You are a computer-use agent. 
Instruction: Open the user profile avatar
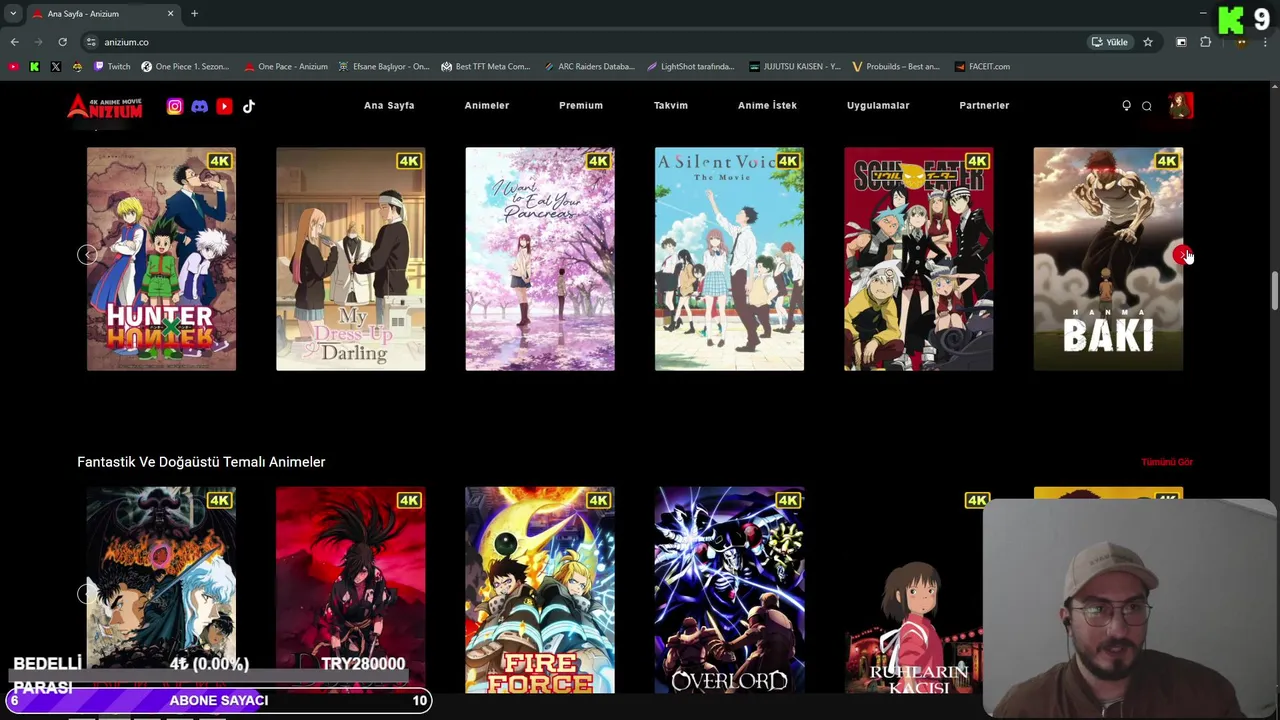tap(1181, 106)
